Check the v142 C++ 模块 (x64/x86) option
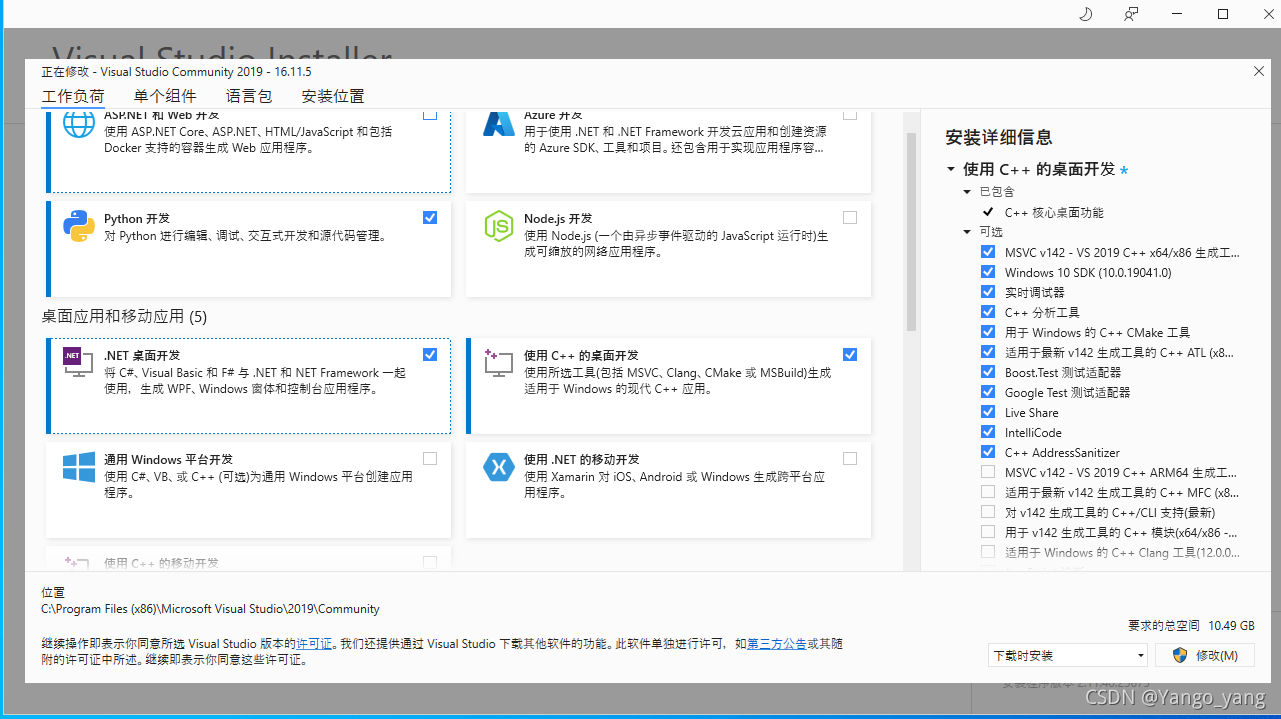Viewport: 1281px width, 719px height. (988, 532)
